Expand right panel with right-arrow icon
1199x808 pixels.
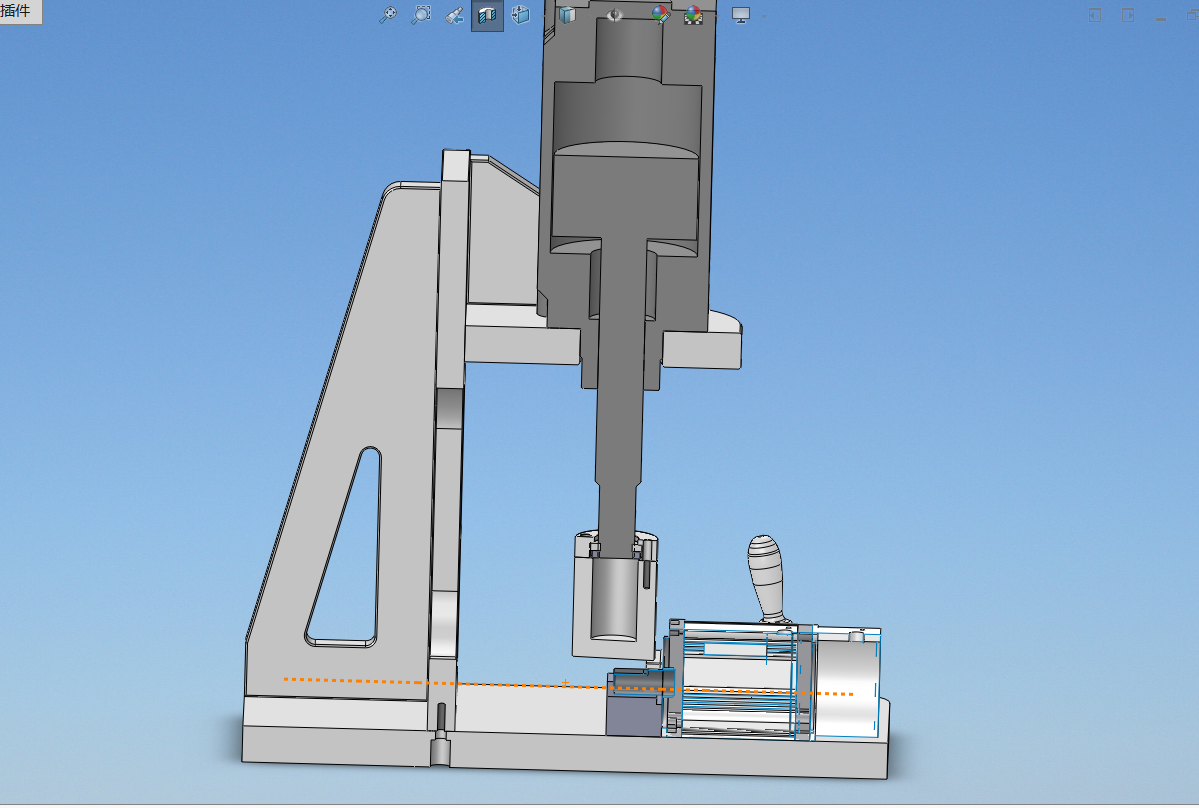1128,15
